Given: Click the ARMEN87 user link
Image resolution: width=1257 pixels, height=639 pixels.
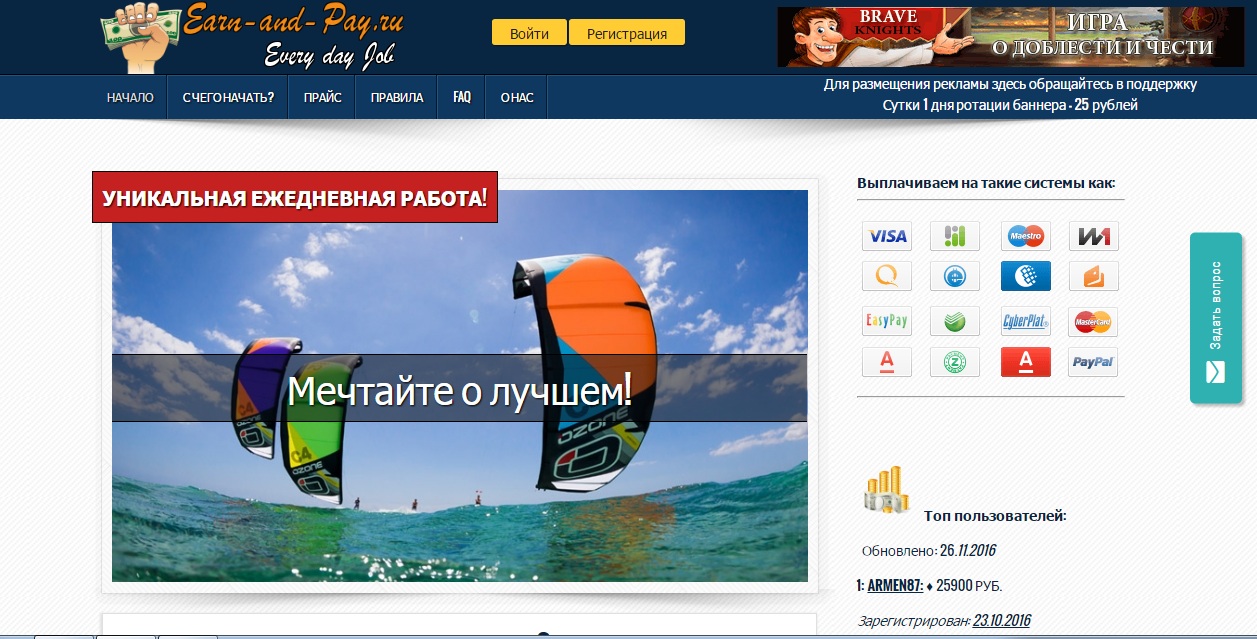Looking at the screenshot, I should tap(895, 586).
